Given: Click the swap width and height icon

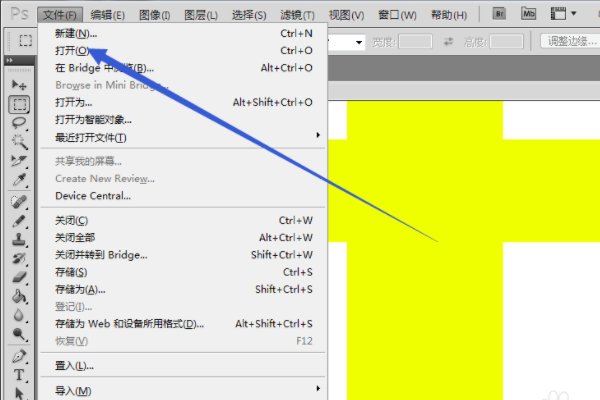Looking at the screenshot, I should (448, 41).
